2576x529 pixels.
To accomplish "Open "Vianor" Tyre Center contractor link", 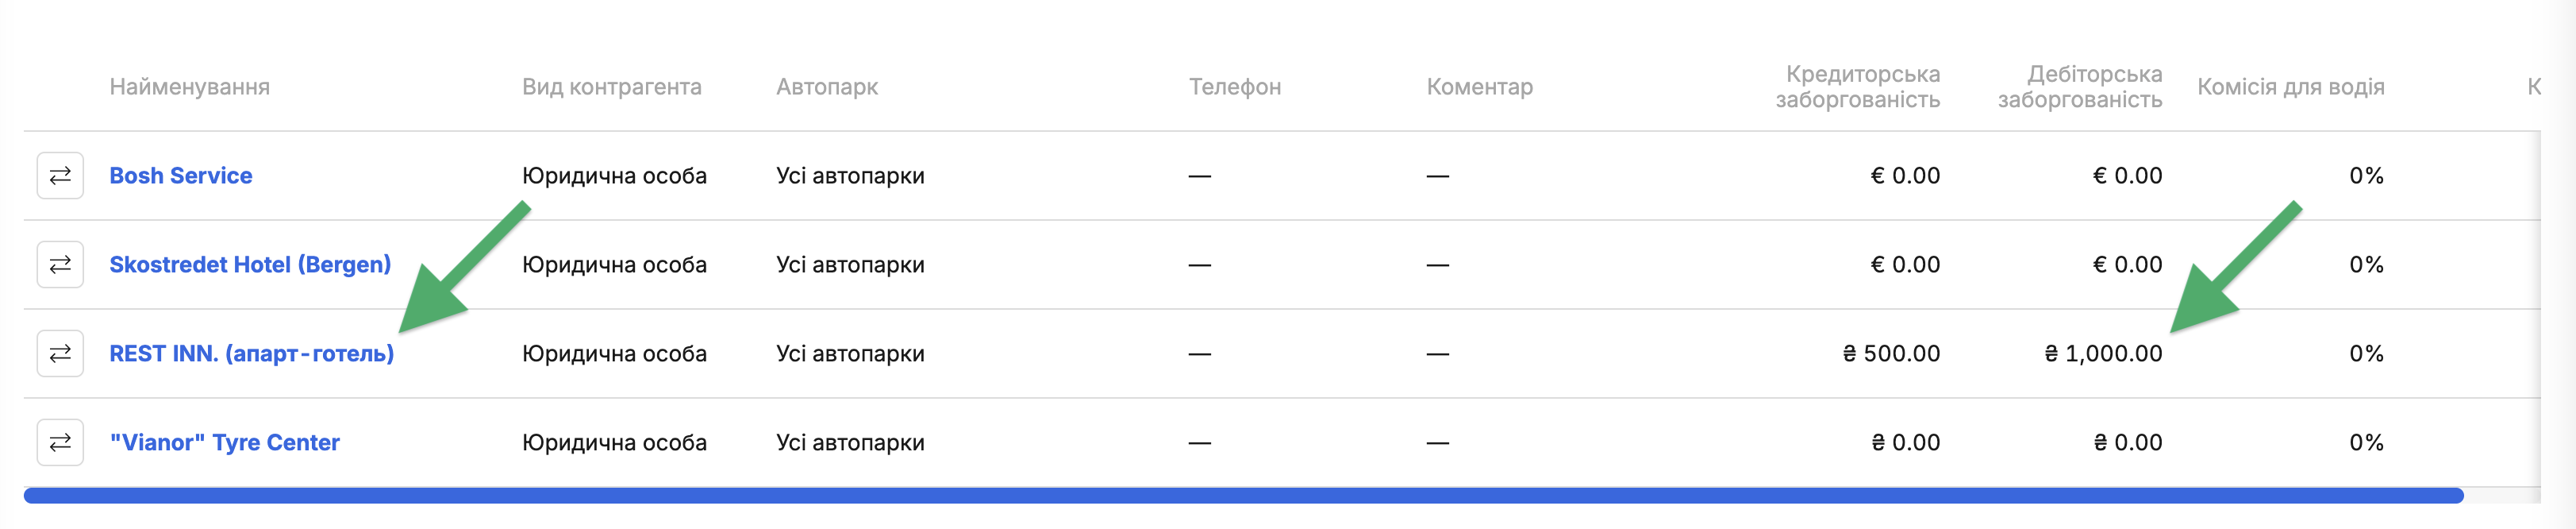I will [x=225, y=443].
